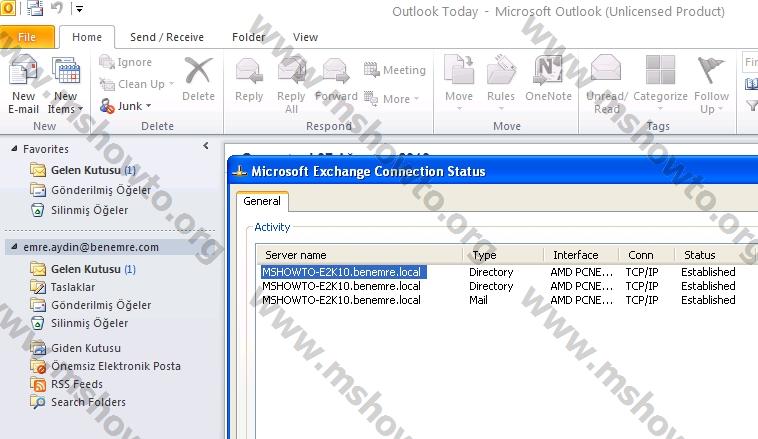Create a New E-mail message

tap(23, 84)
